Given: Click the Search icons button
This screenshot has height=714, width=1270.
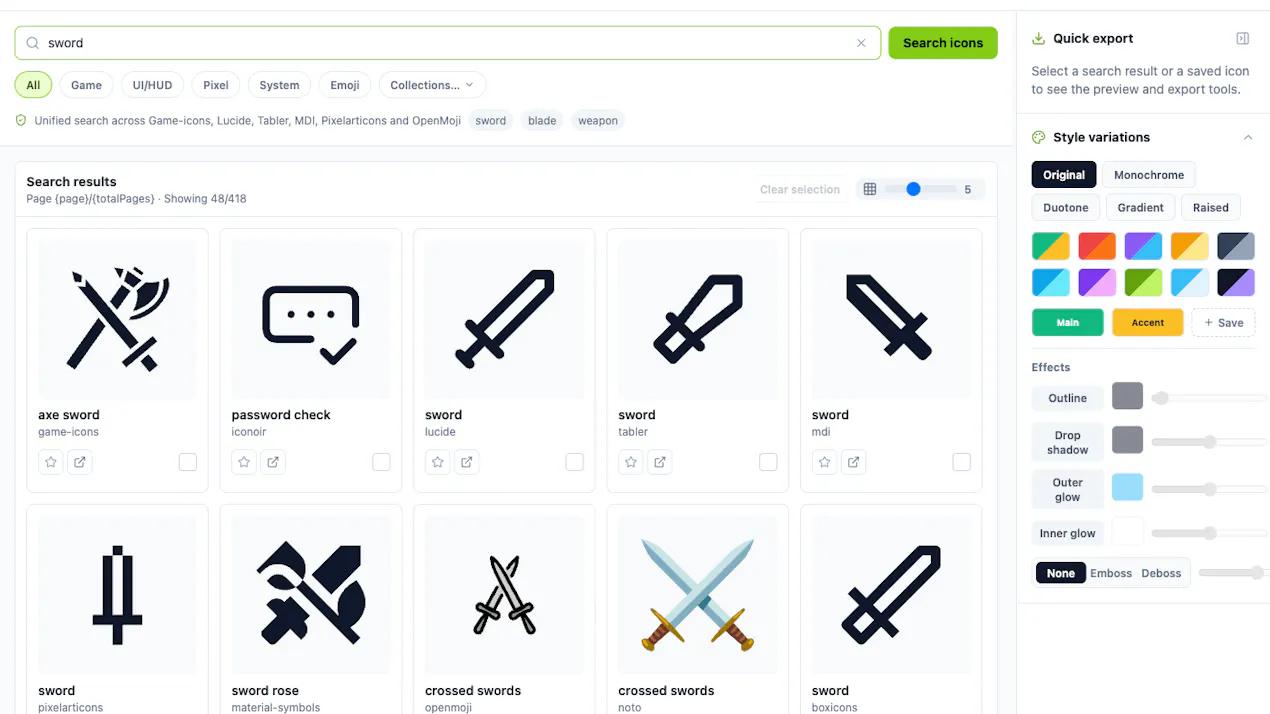Looking at the screenshot, I should tap(943, 43).
